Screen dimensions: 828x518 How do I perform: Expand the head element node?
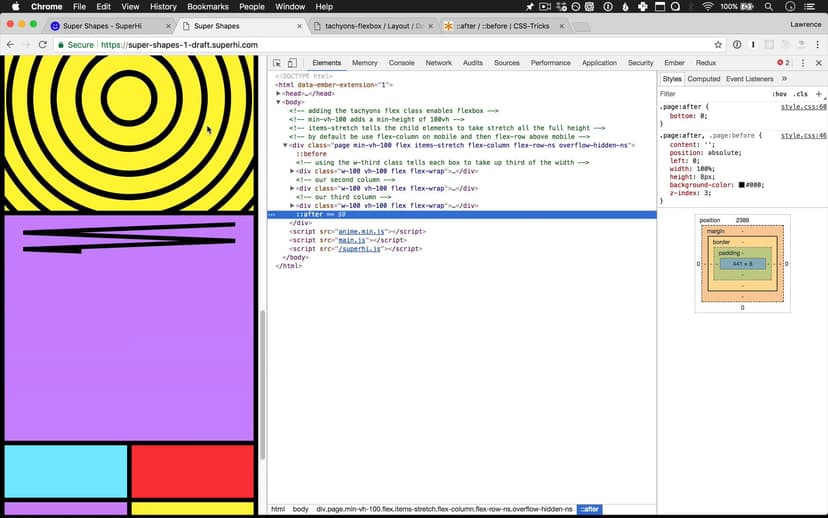[279, 93]
